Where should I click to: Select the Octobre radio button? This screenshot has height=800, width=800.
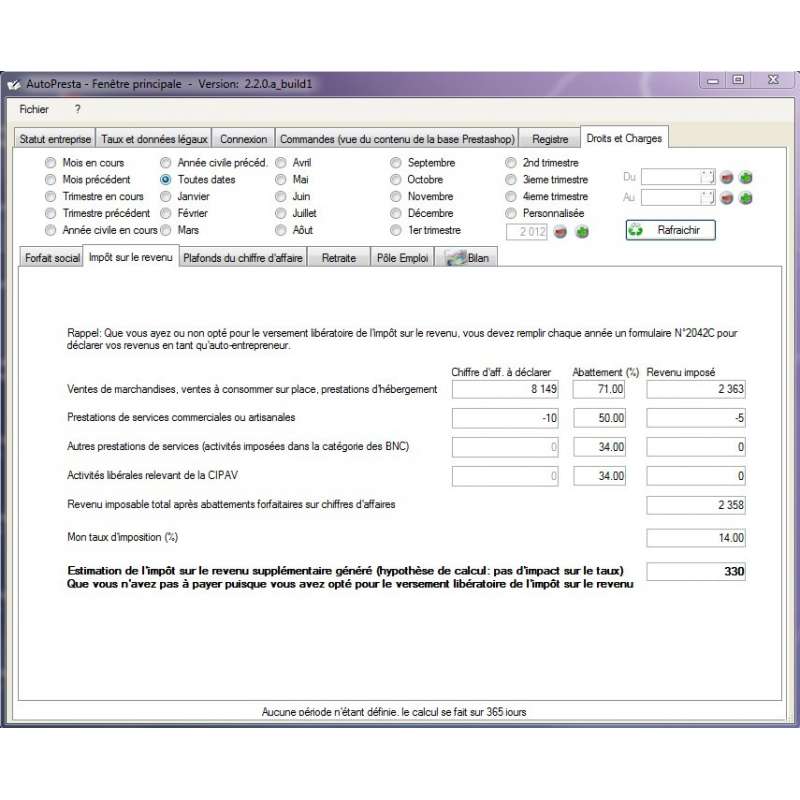coord(396,180)
